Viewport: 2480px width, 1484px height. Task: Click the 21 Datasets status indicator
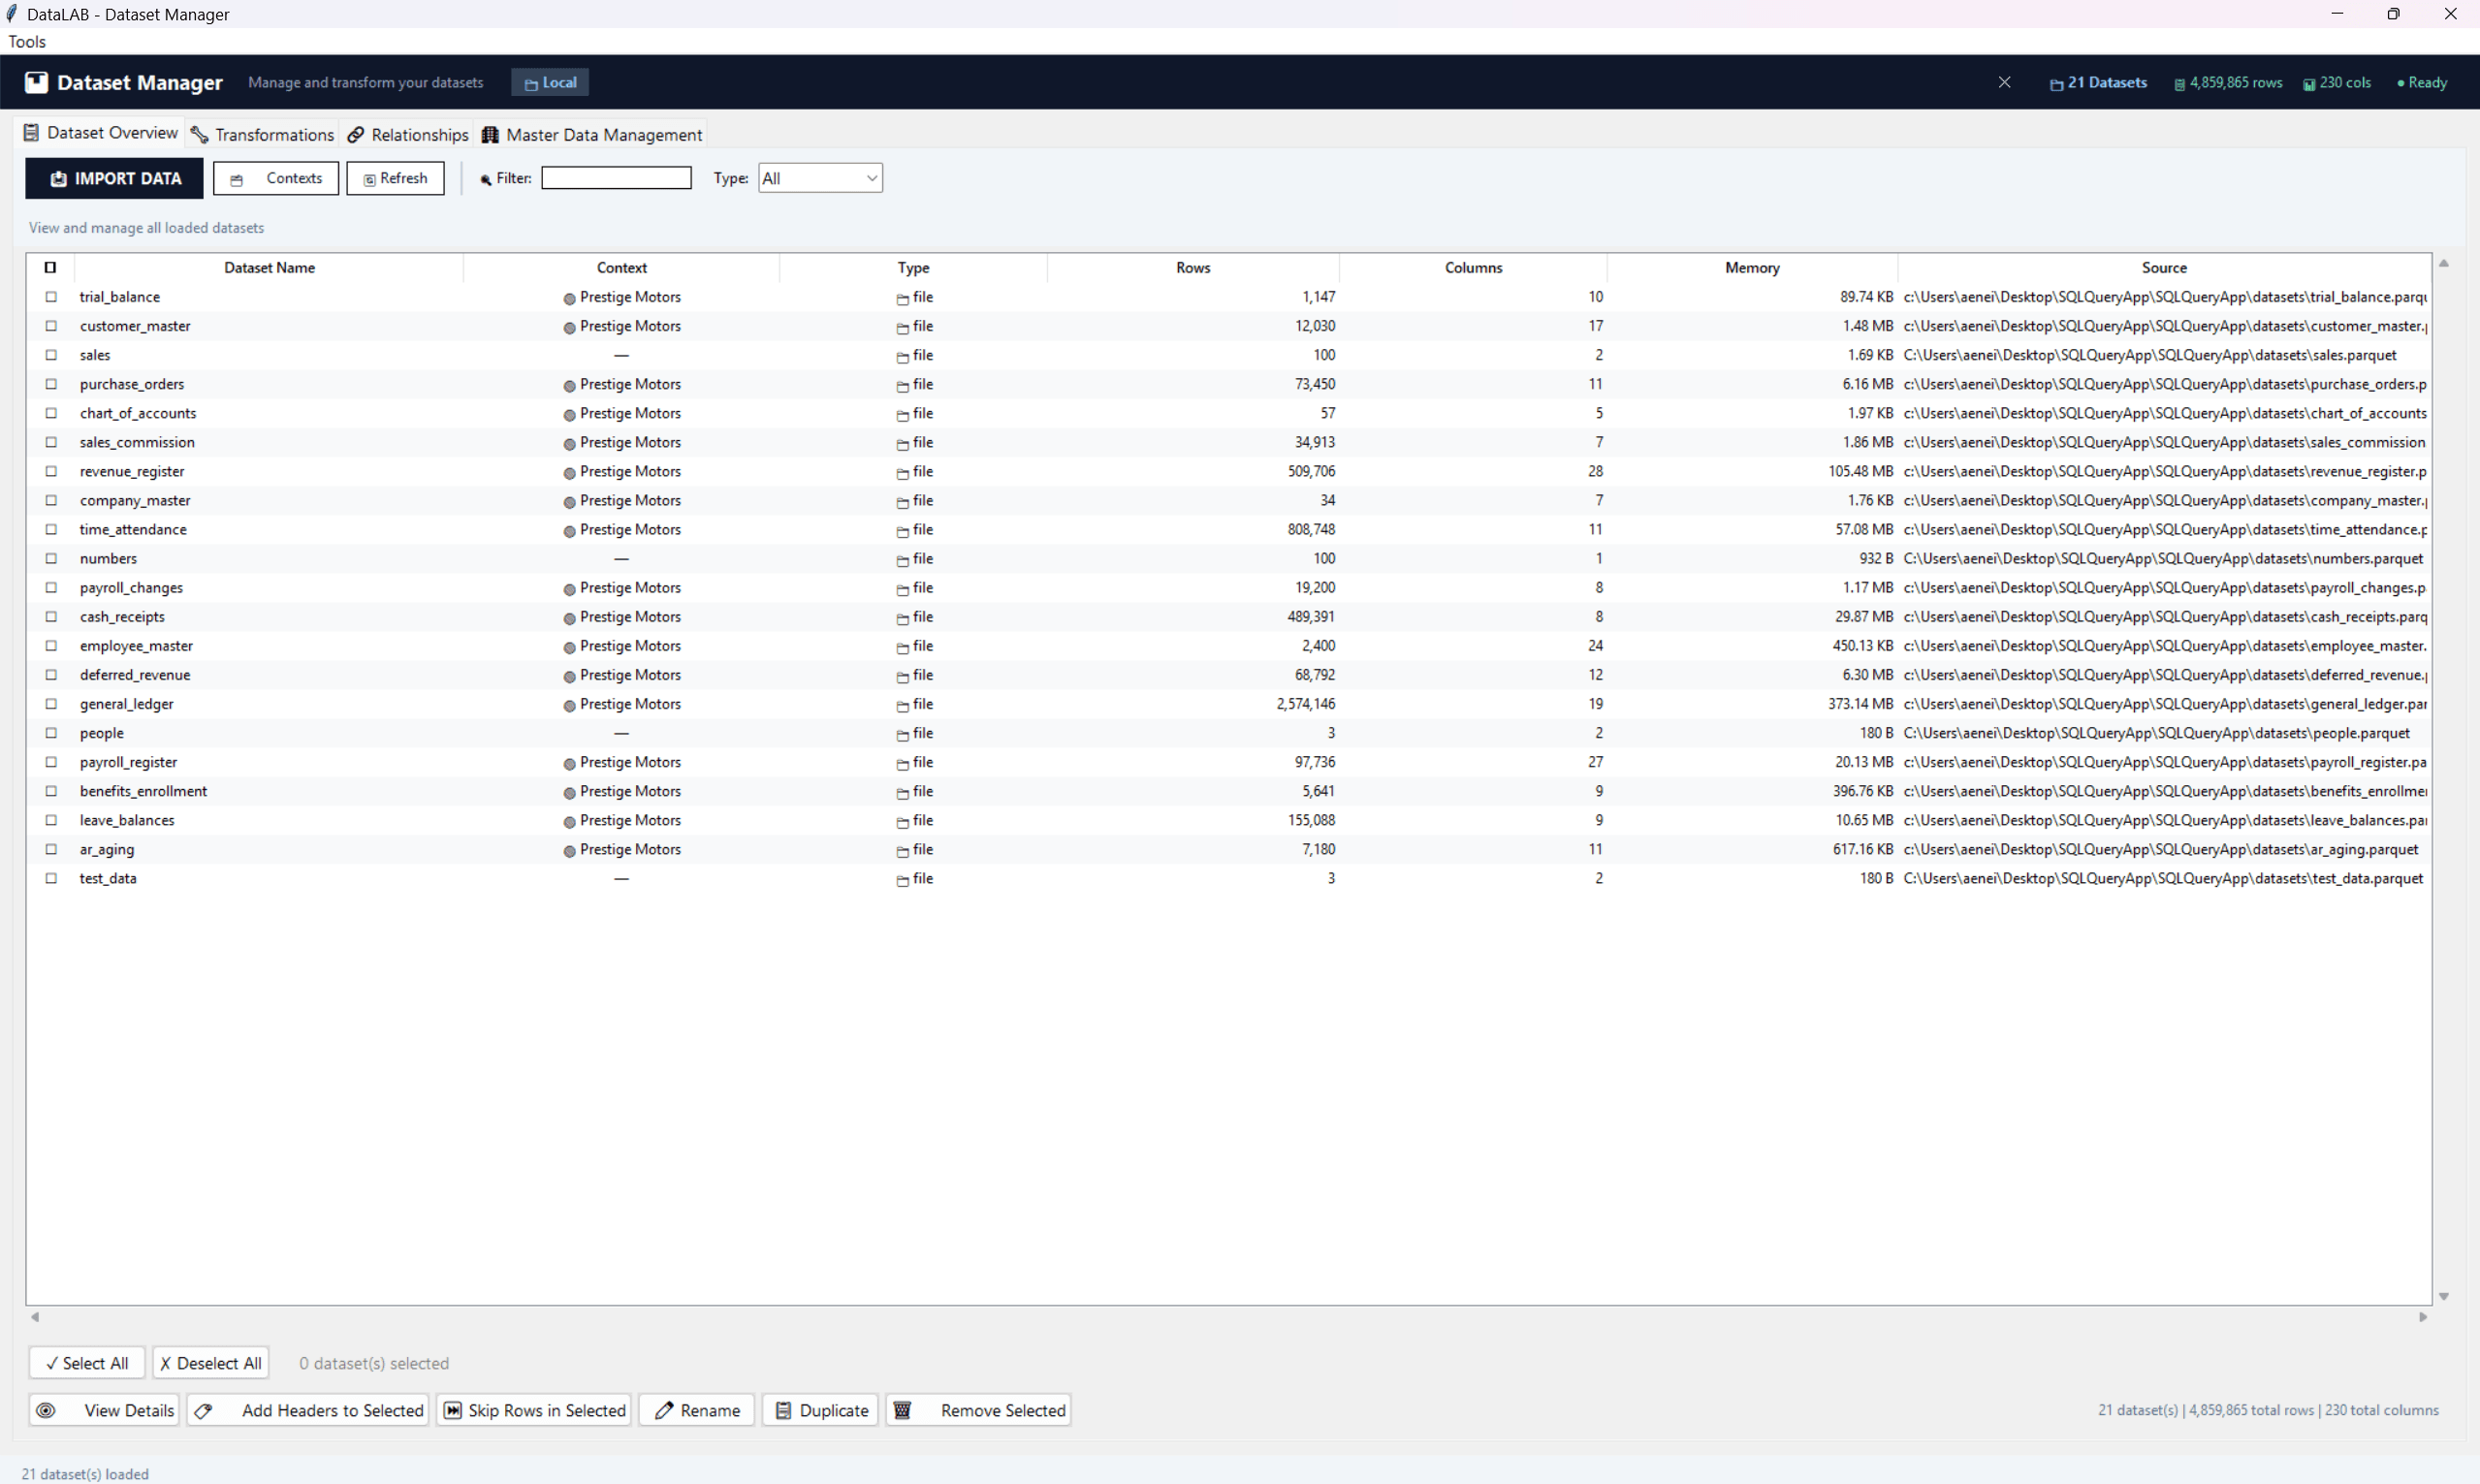[x=2097, y=82]
